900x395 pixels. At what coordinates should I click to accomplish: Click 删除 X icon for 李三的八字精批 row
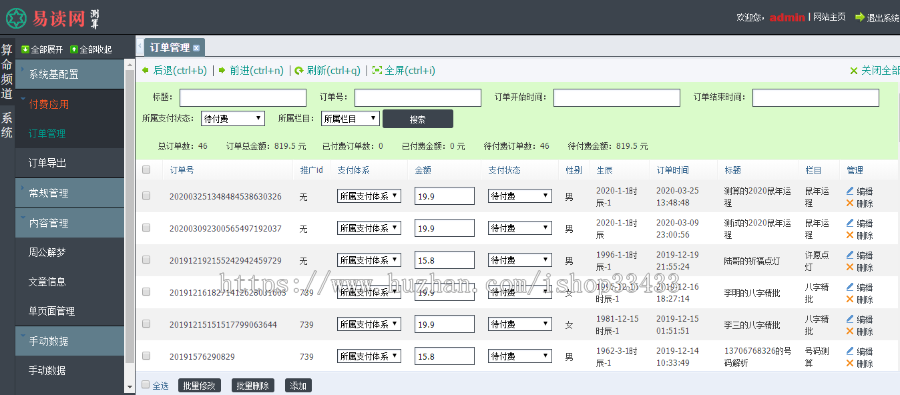(x=849, y=331)
